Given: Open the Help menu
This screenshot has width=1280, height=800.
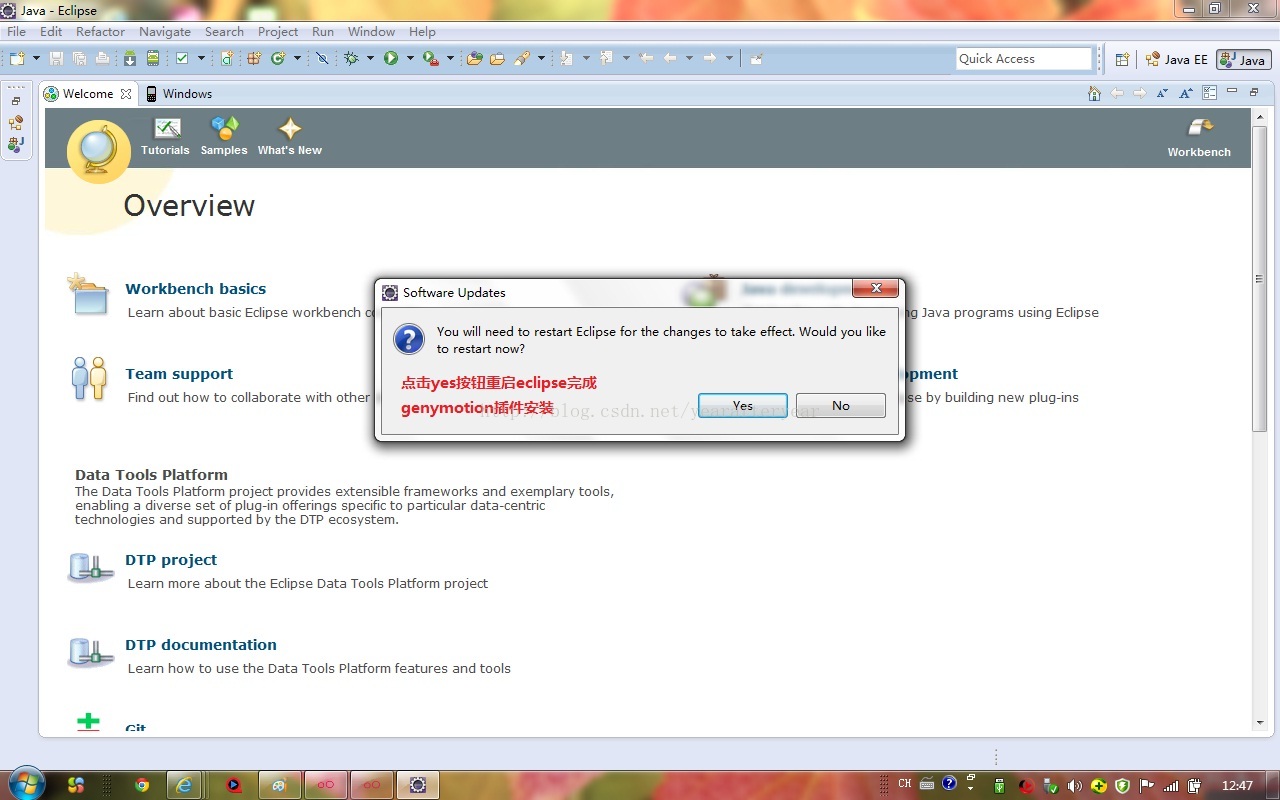Looking at the screenshot, I should click(422, 31).
